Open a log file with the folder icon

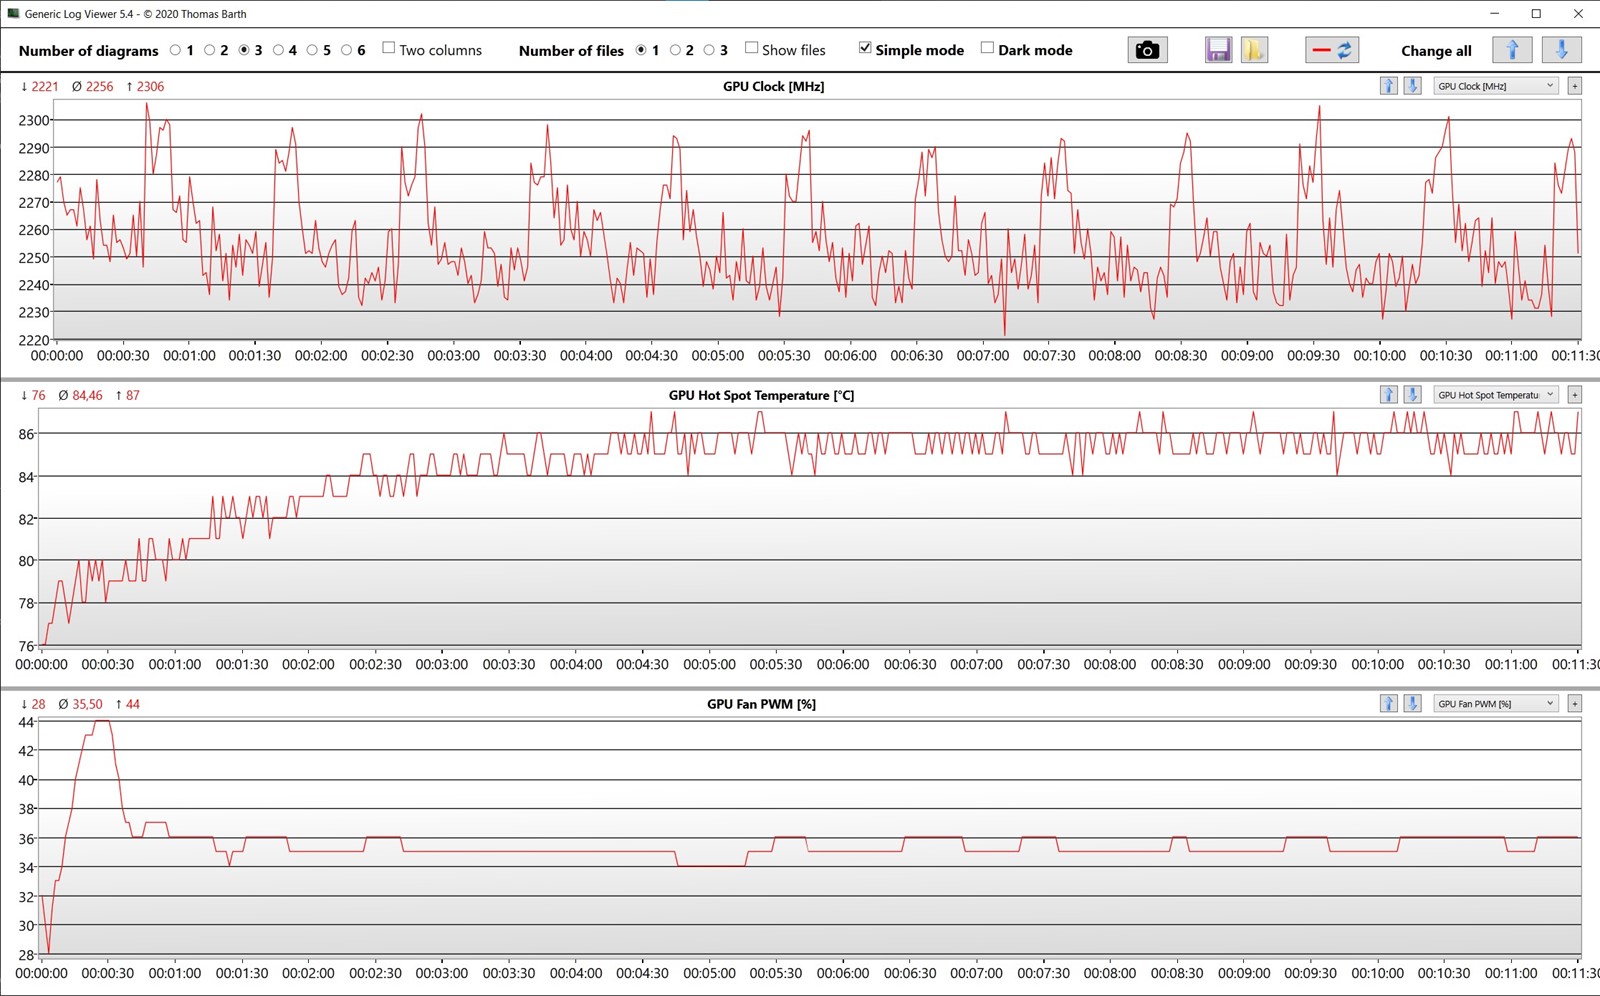pos(1254,50)
